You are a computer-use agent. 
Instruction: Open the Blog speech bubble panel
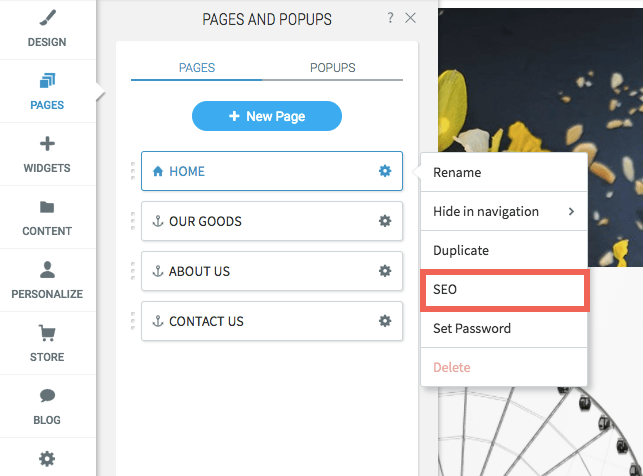click(47, 406)
